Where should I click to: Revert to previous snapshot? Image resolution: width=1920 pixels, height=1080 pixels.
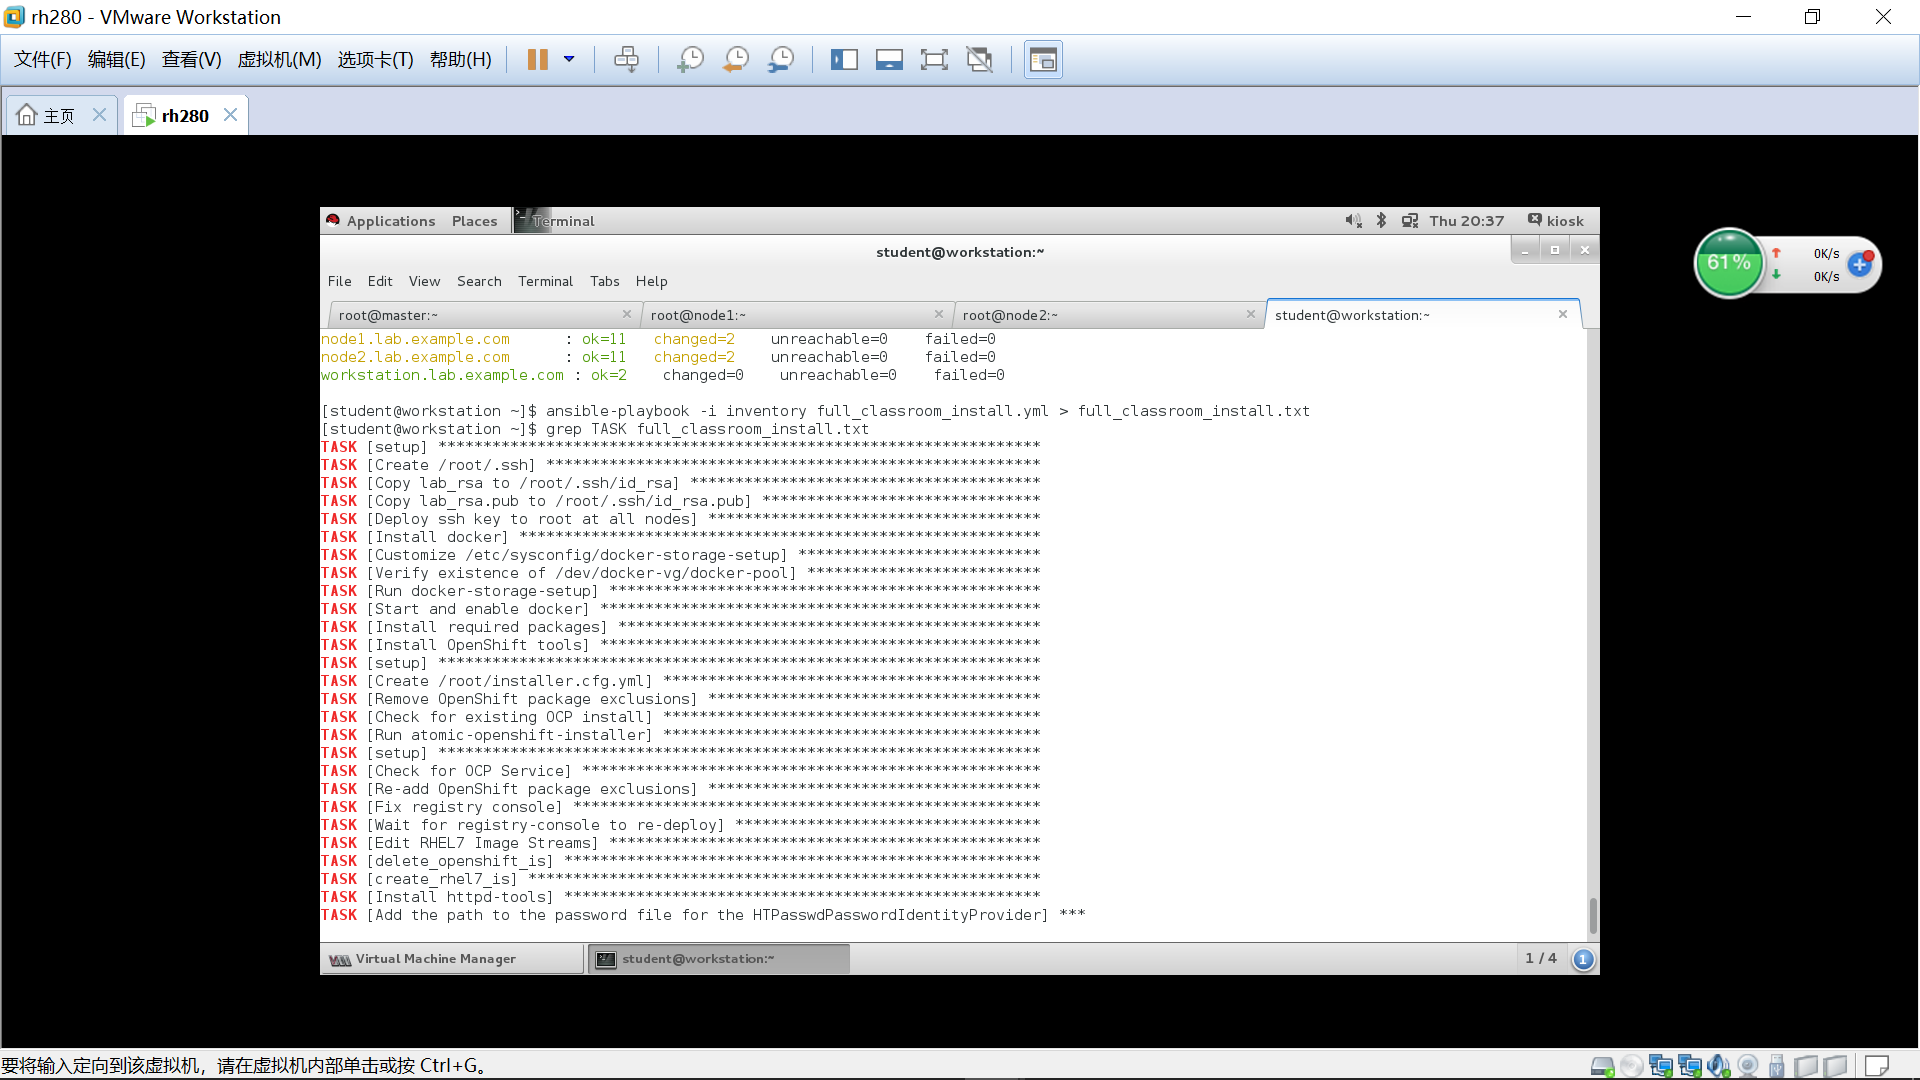coord(736,60)
